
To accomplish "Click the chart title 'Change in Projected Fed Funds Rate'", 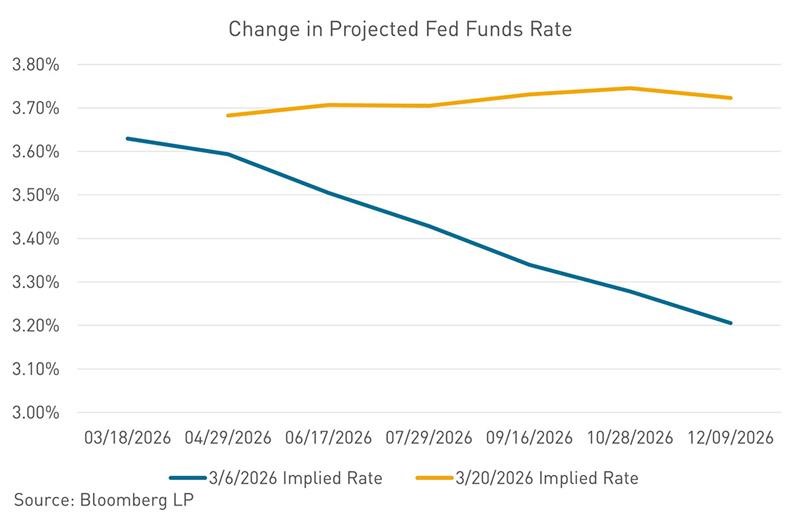I will pos(400,28).
